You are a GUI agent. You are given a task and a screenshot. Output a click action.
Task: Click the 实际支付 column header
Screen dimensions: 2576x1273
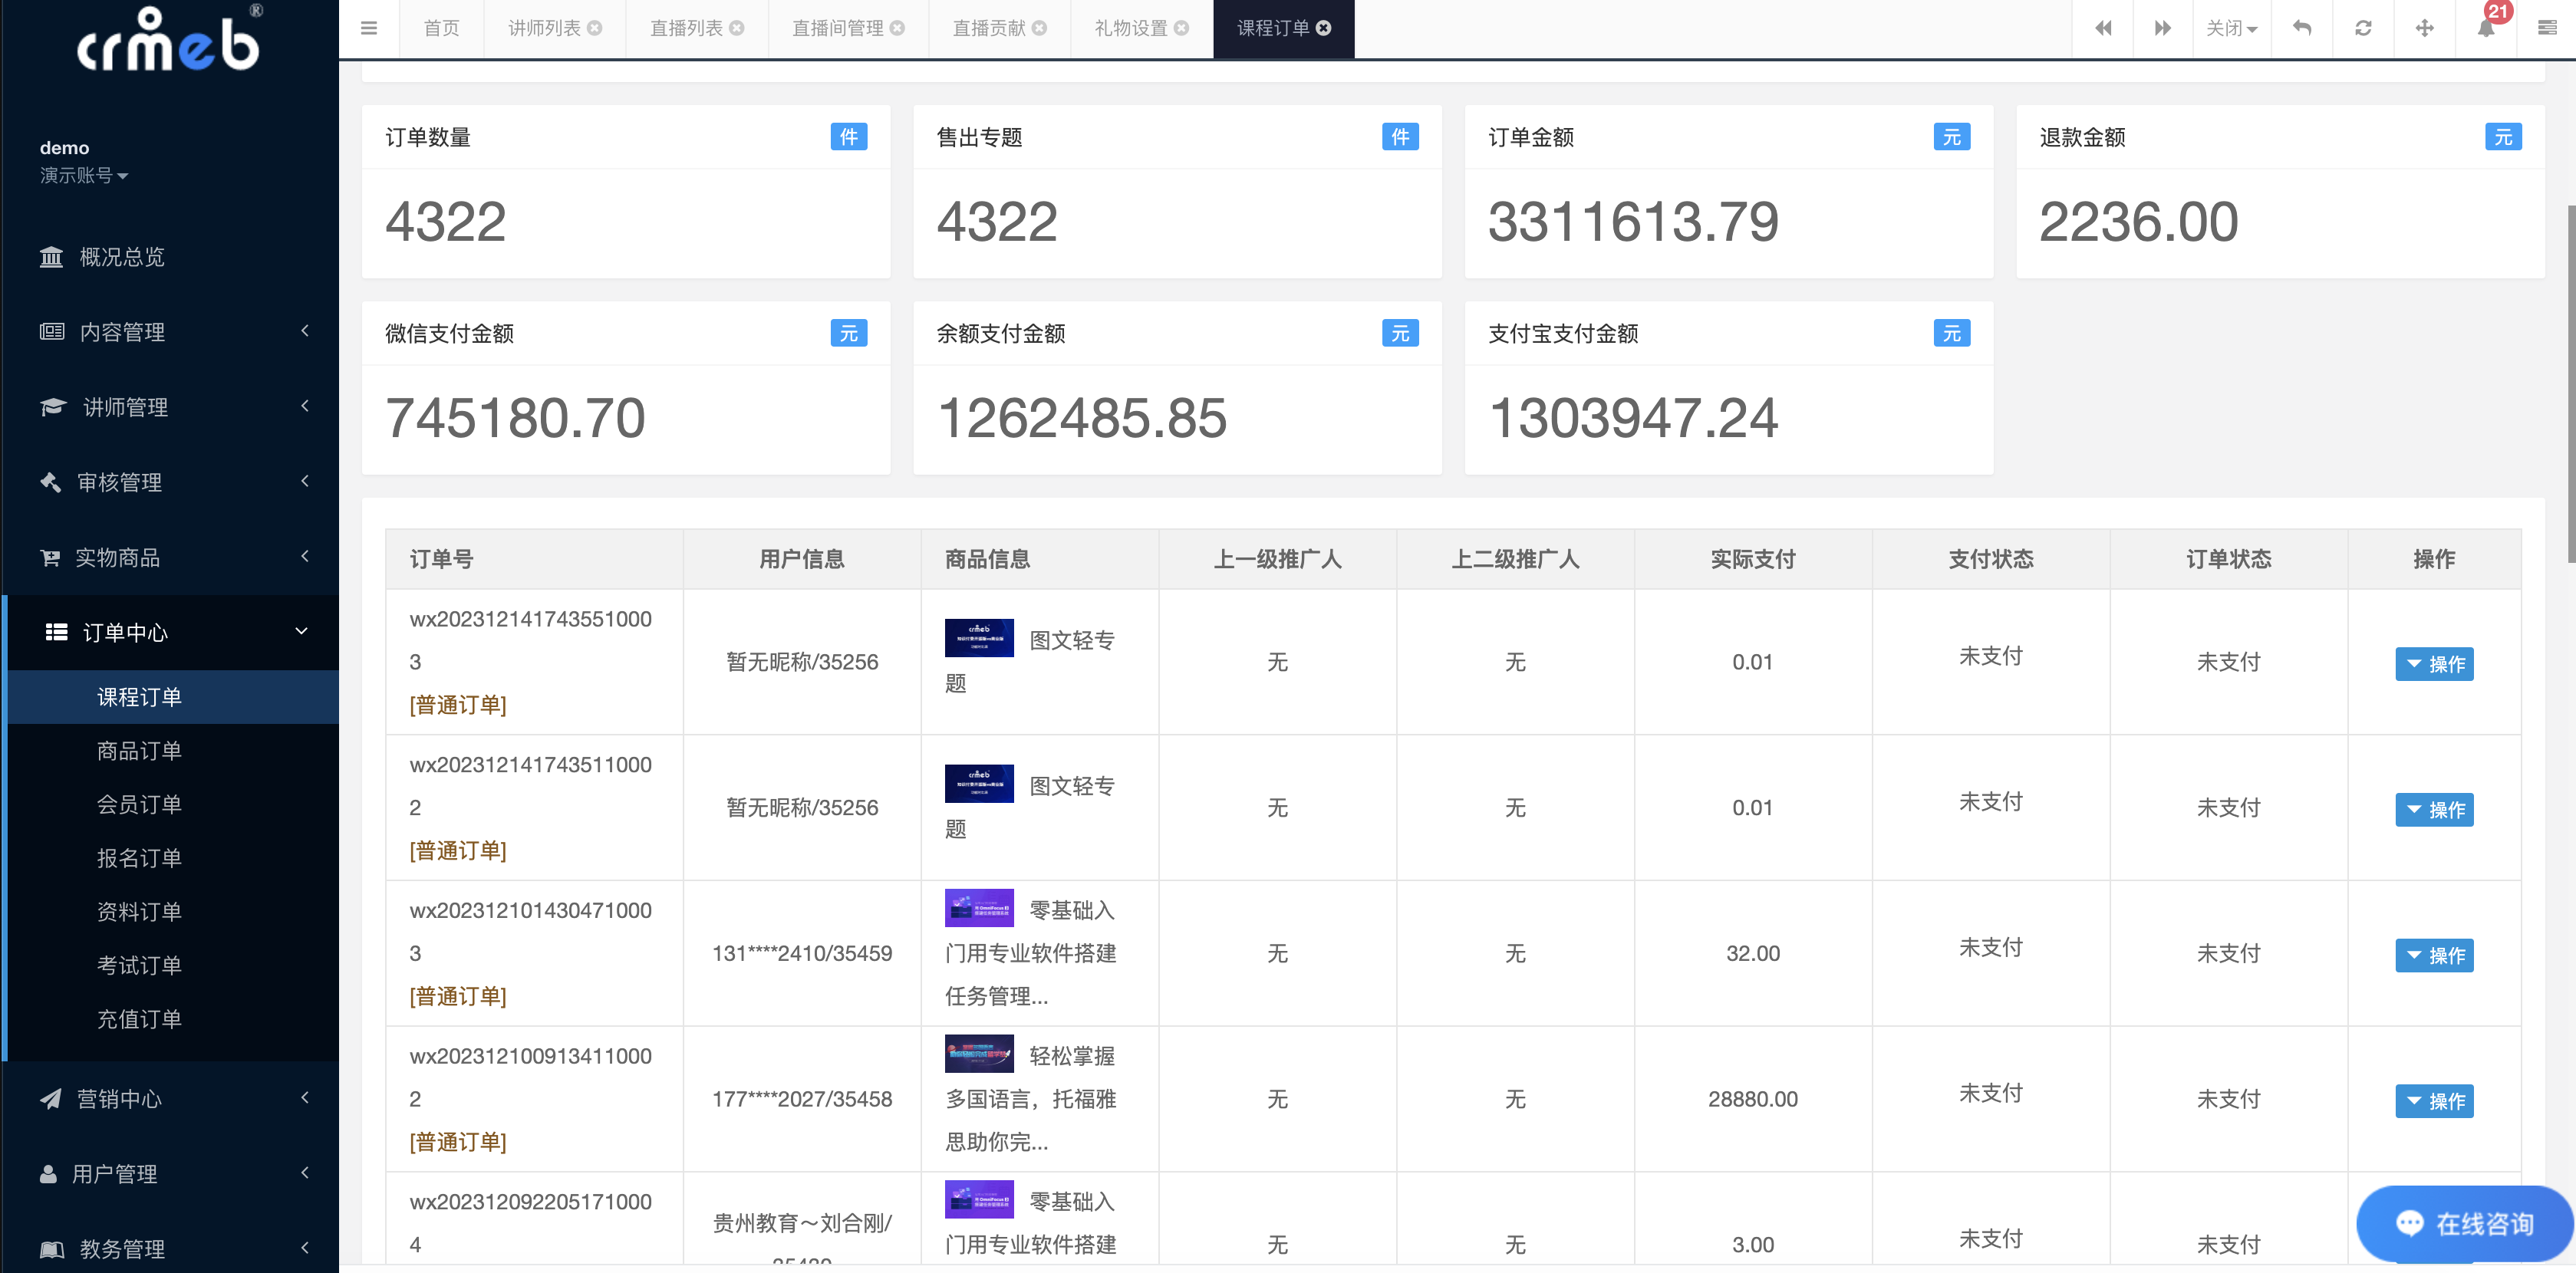tap(1752, 559)
